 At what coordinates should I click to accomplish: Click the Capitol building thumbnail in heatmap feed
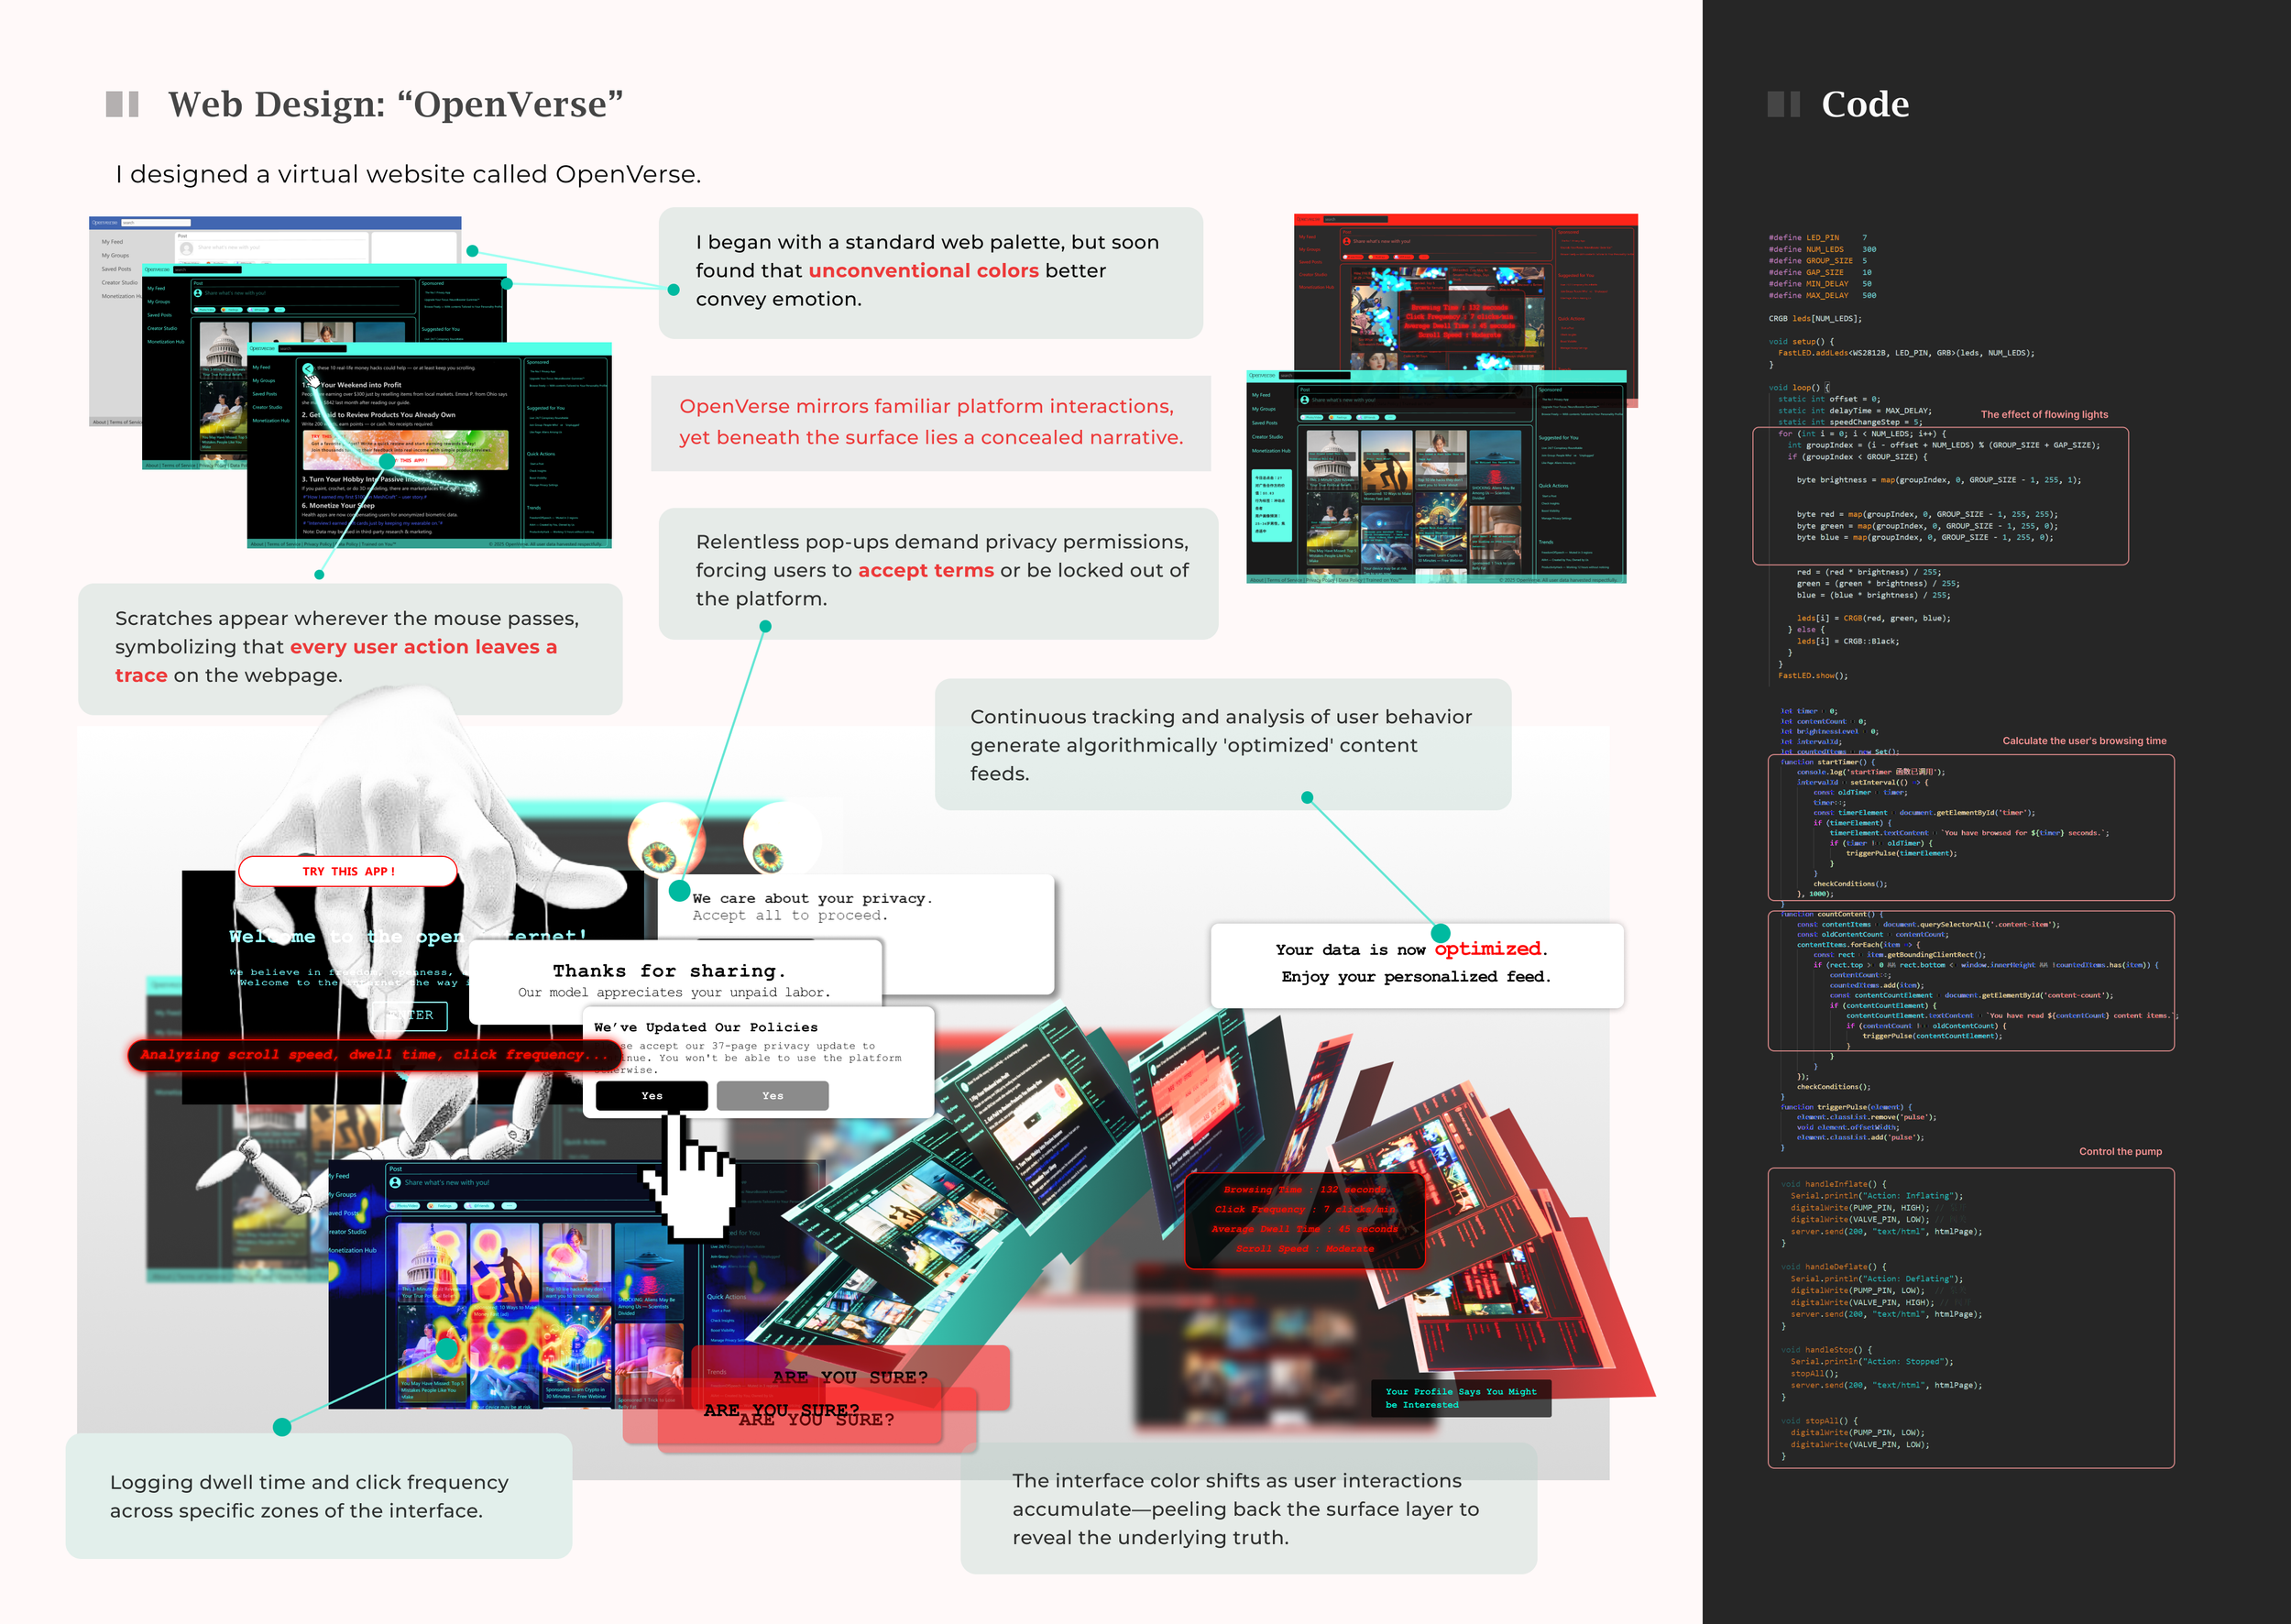coord(430,1261)
